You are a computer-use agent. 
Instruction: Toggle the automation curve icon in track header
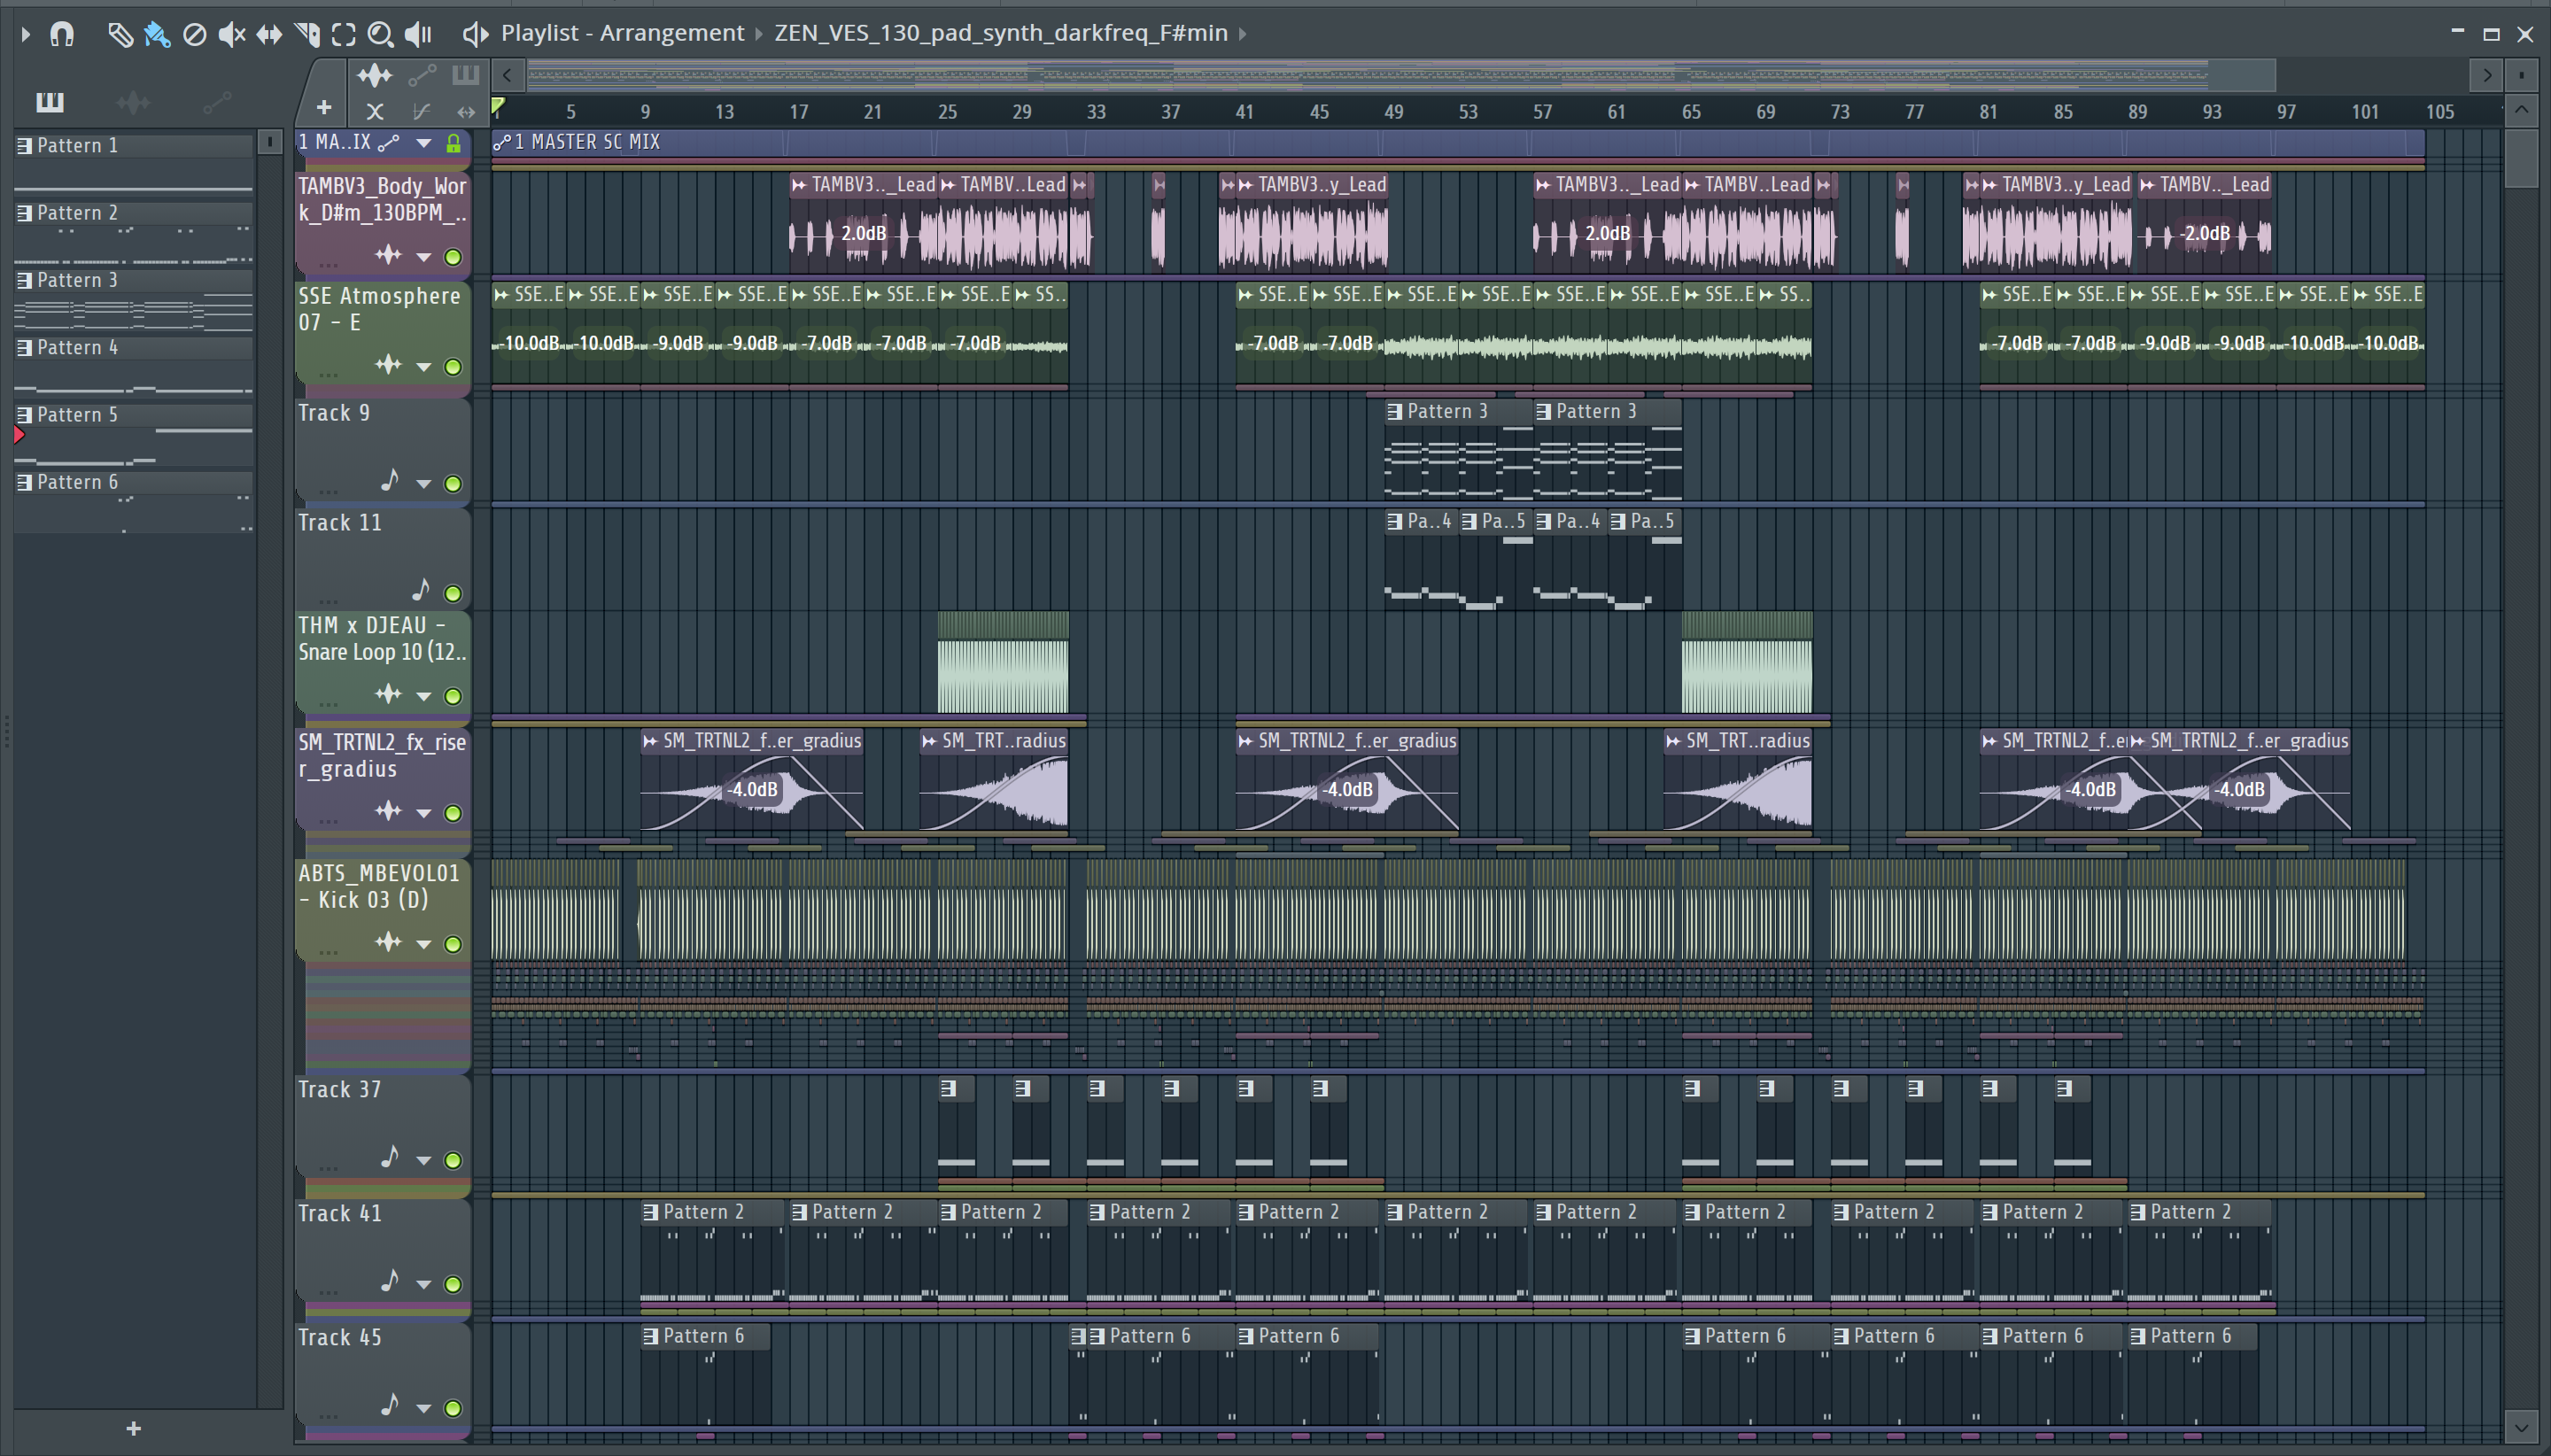tap(421, 111)
